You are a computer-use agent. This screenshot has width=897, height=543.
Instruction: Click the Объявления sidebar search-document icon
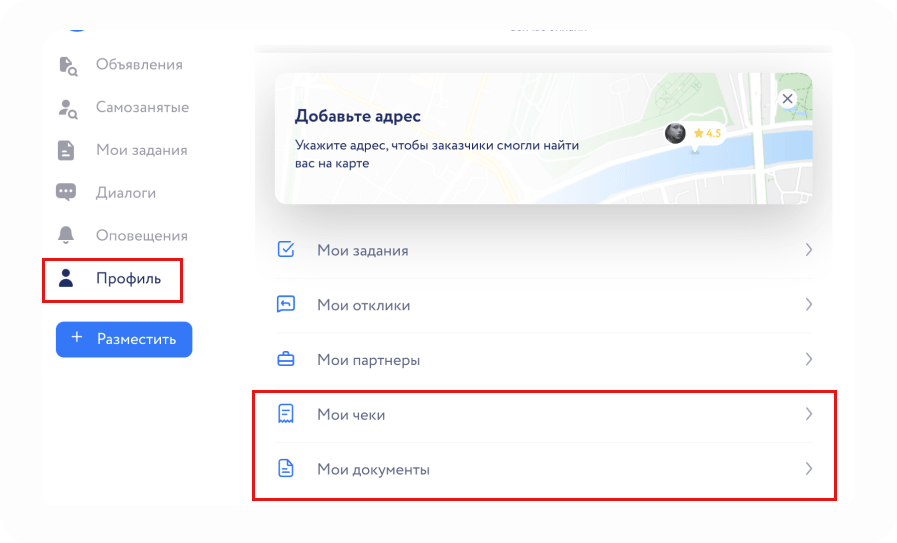(67, 65)
